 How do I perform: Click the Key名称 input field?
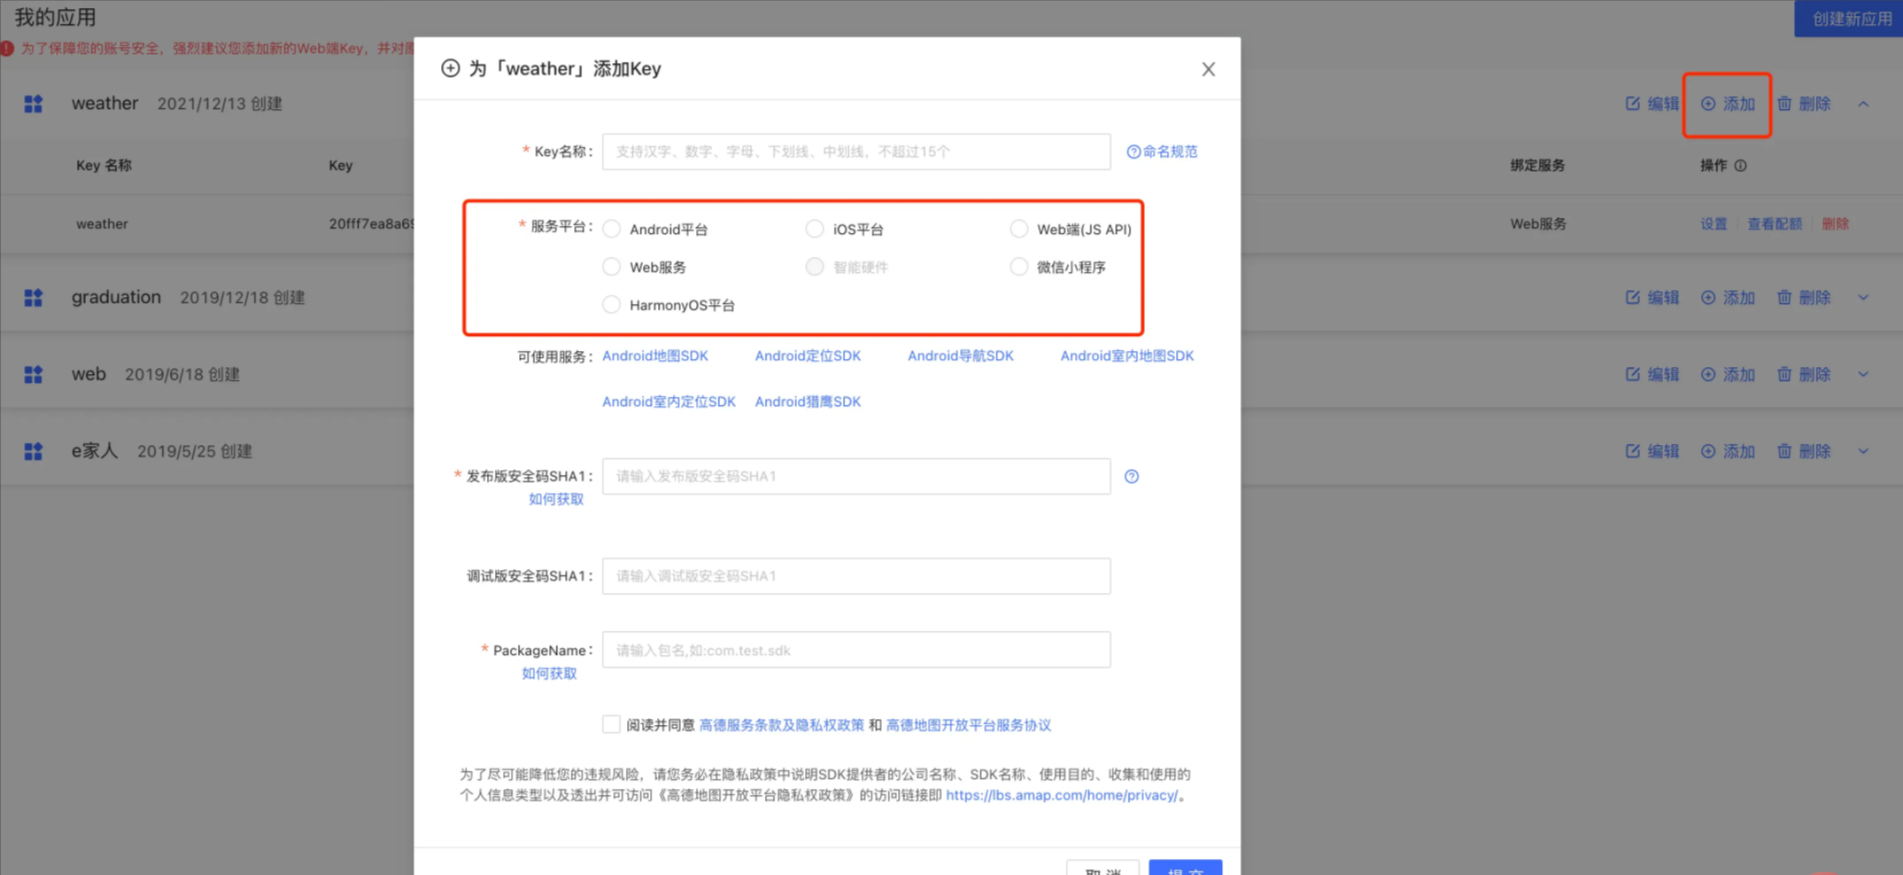[856, 151]
